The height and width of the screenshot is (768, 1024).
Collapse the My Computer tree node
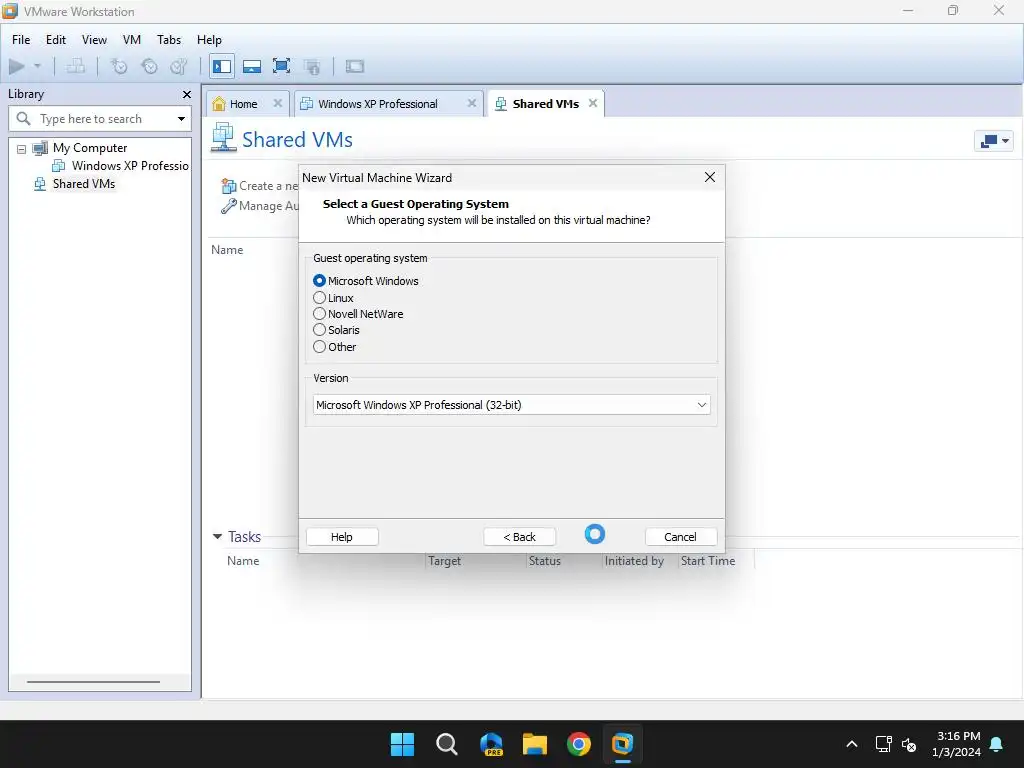[x=22, y=149]
